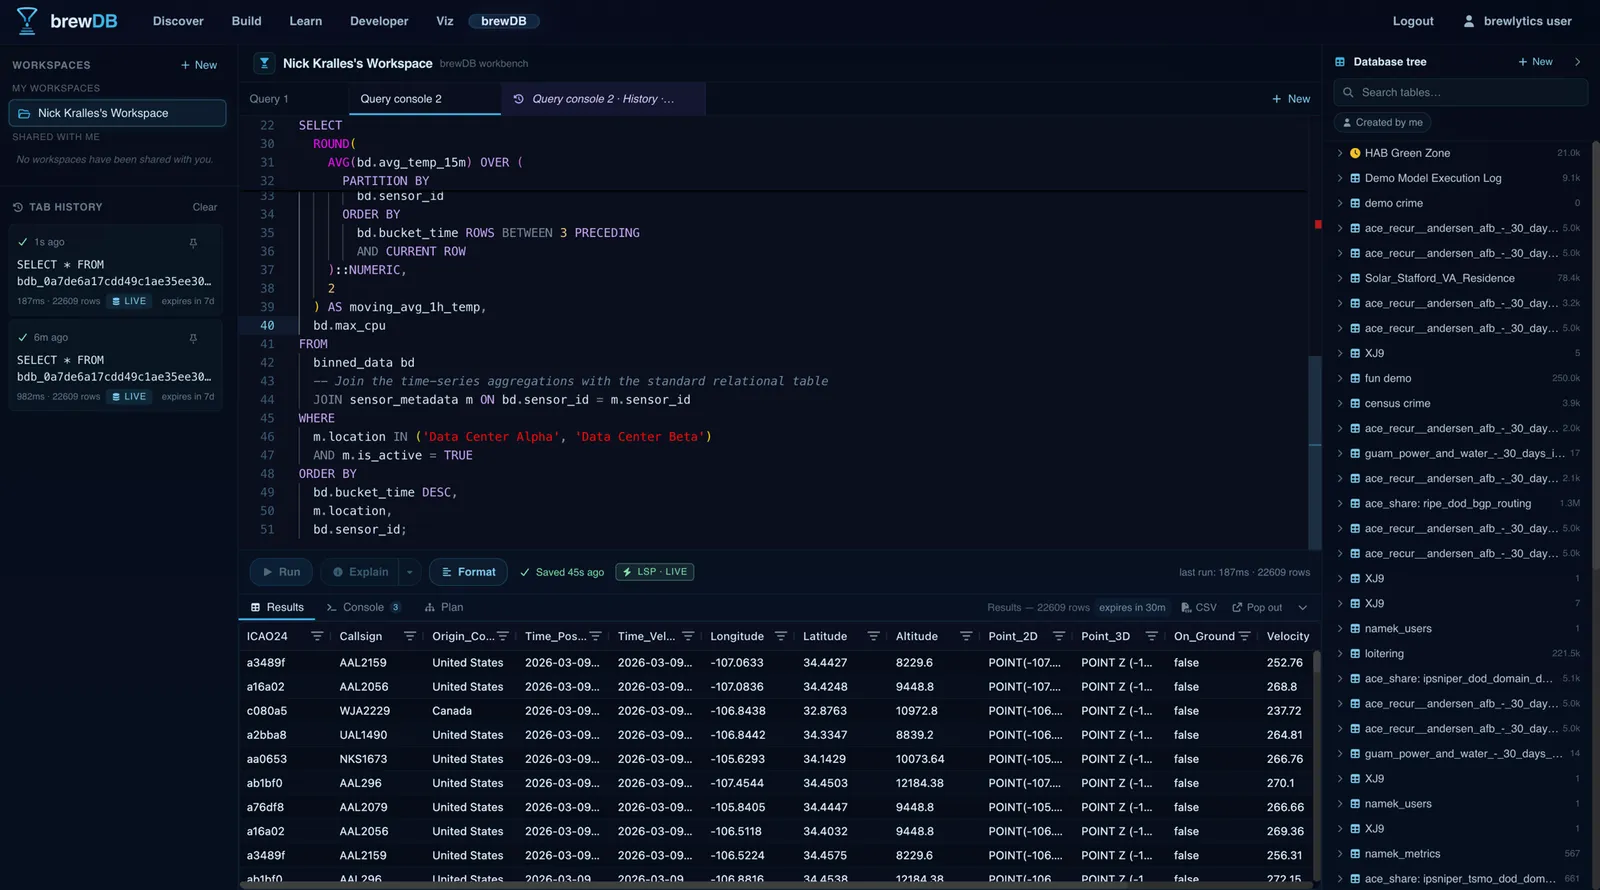Pin the '6m ago' history entry

click(x=193, y=338)
